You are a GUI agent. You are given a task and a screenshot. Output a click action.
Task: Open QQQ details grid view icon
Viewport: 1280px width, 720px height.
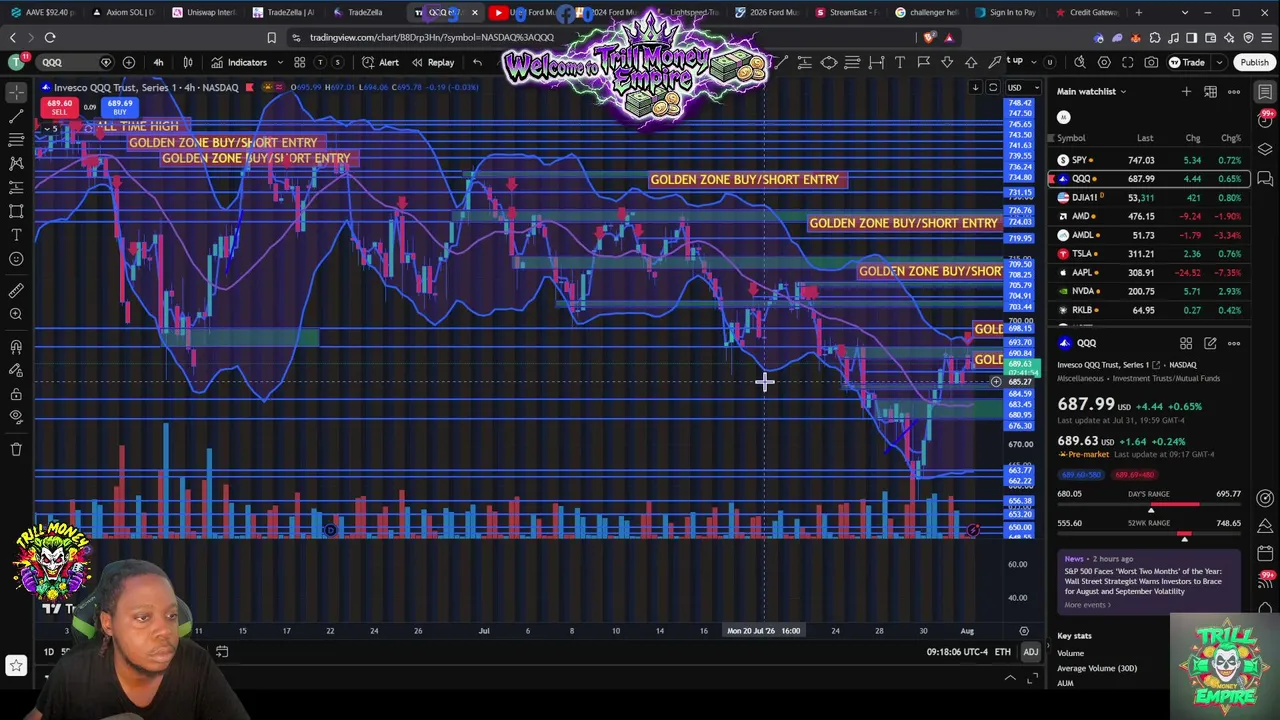tap(1186, 343)
